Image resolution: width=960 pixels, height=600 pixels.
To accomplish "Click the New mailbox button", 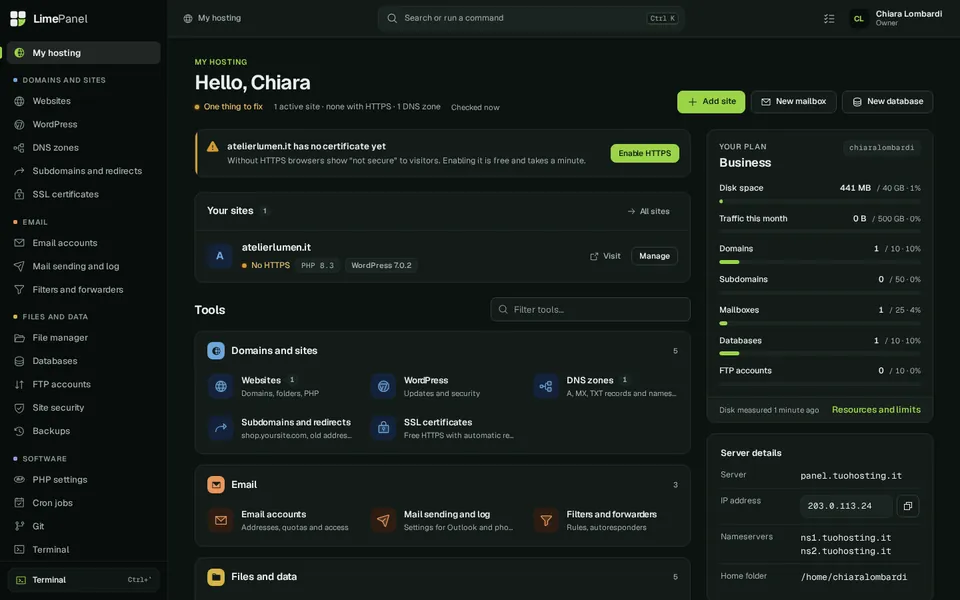I will pyautogui.click(x=793, y=102).
